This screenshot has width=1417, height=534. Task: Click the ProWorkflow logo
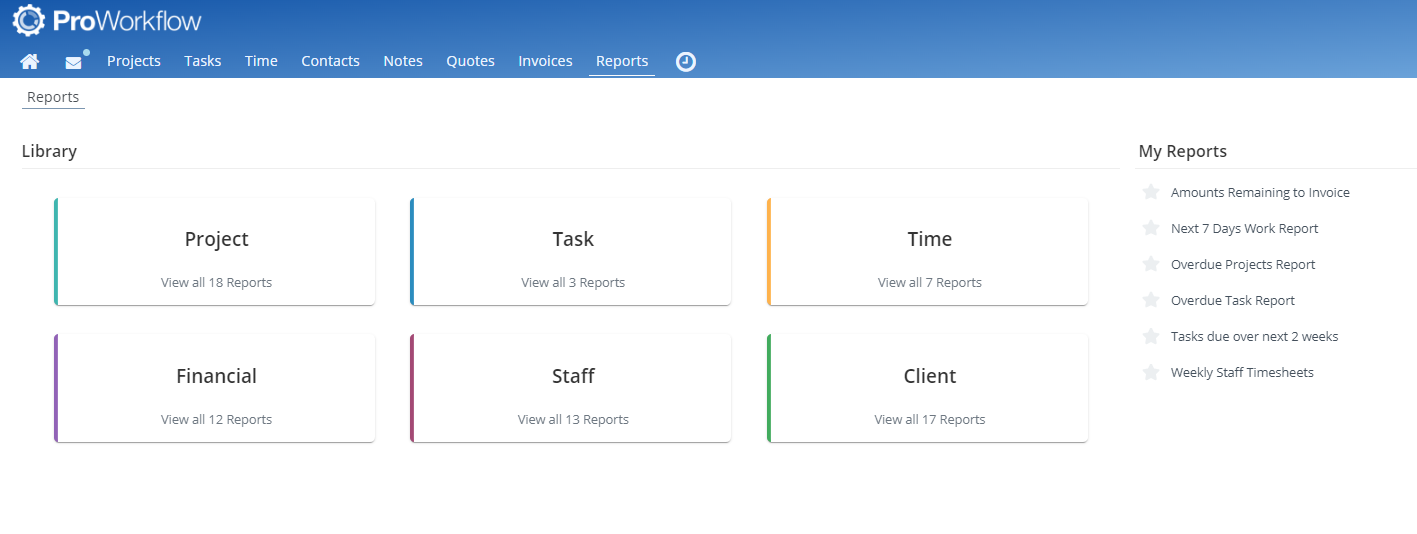coord(107,20)
